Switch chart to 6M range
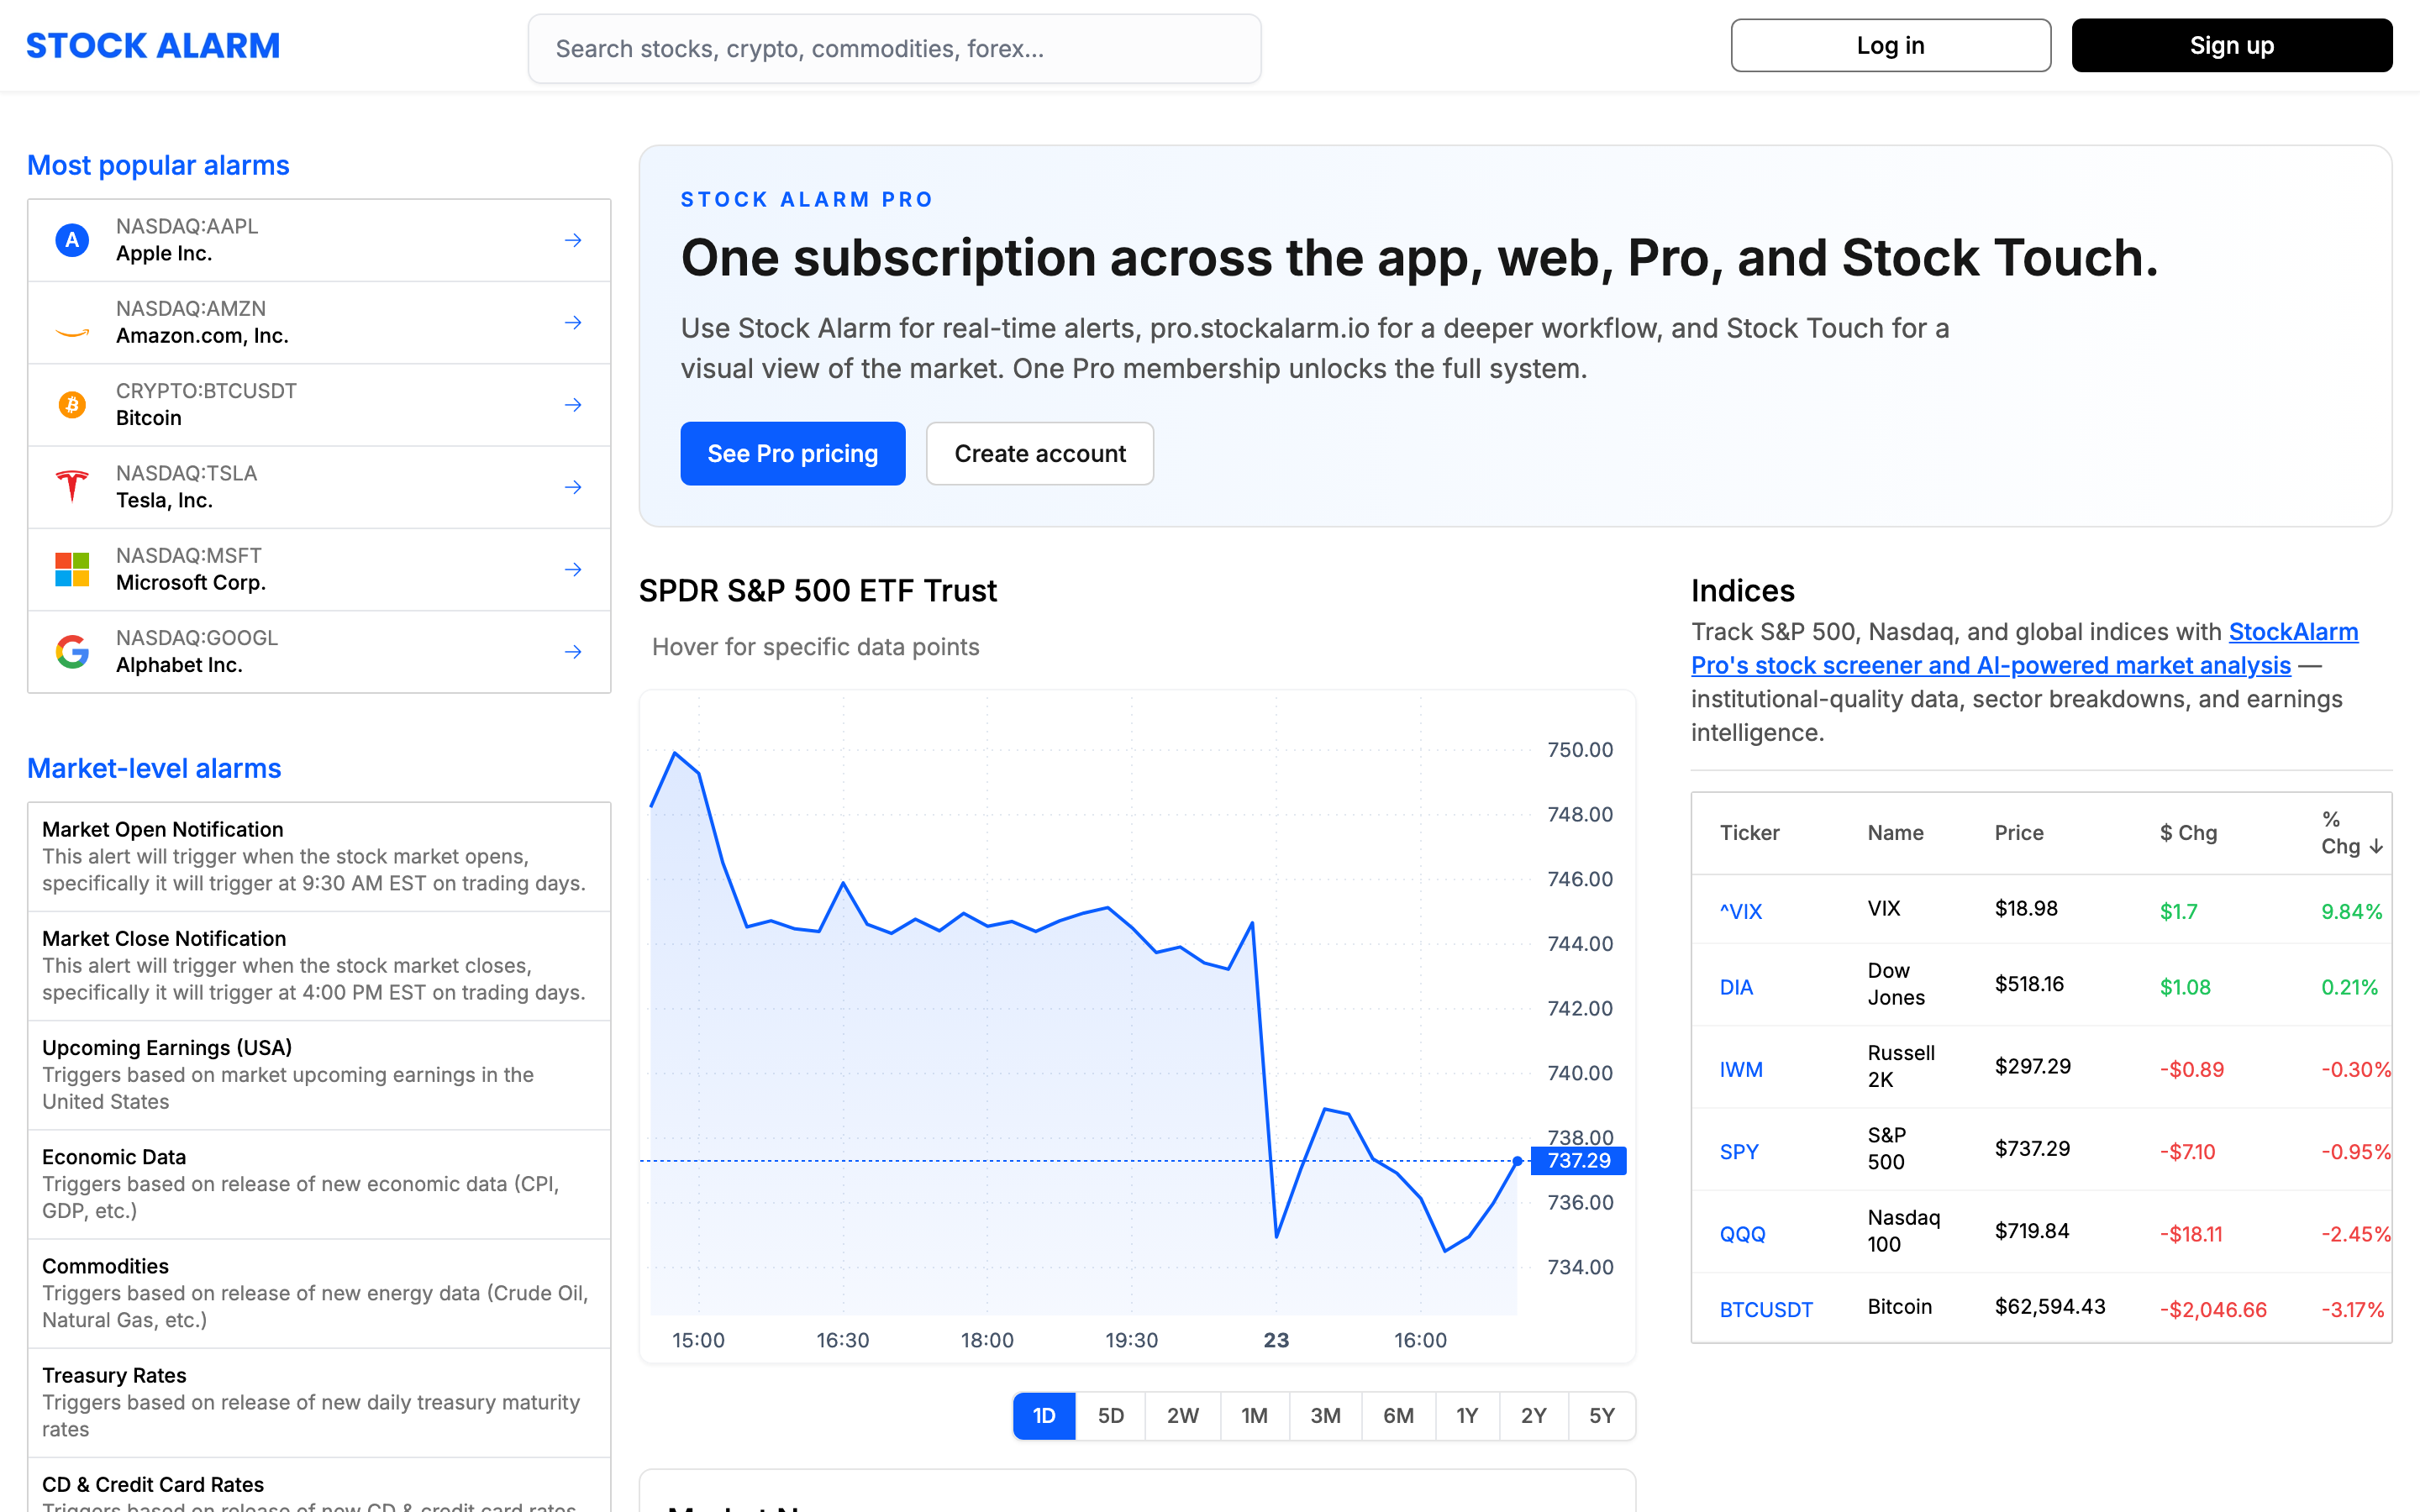The width and height of the screenshot is (2420, 1512). click(1399, 1416)
